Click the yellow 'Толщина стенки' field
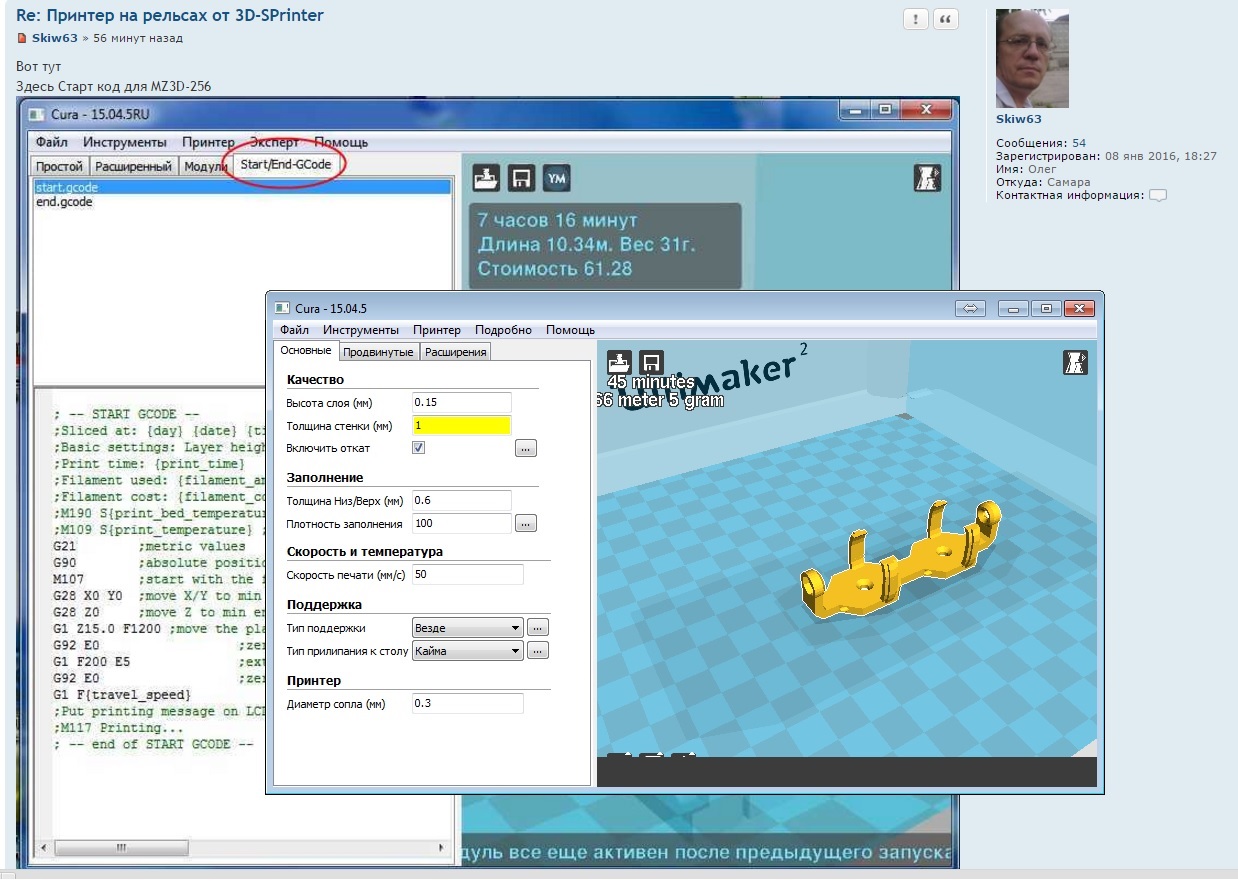This screenshot has width=1238, height=882. [461, 426]
